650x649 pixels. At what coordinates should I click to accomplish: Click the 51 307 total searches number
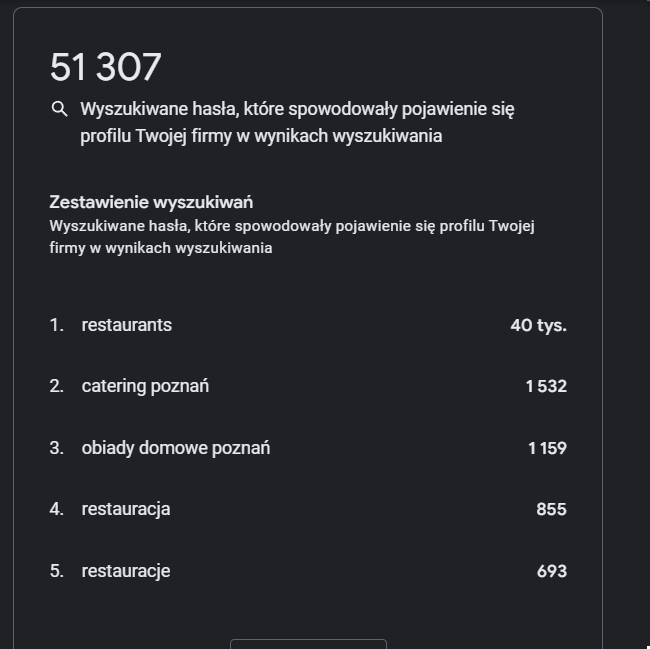click(105, 67)
